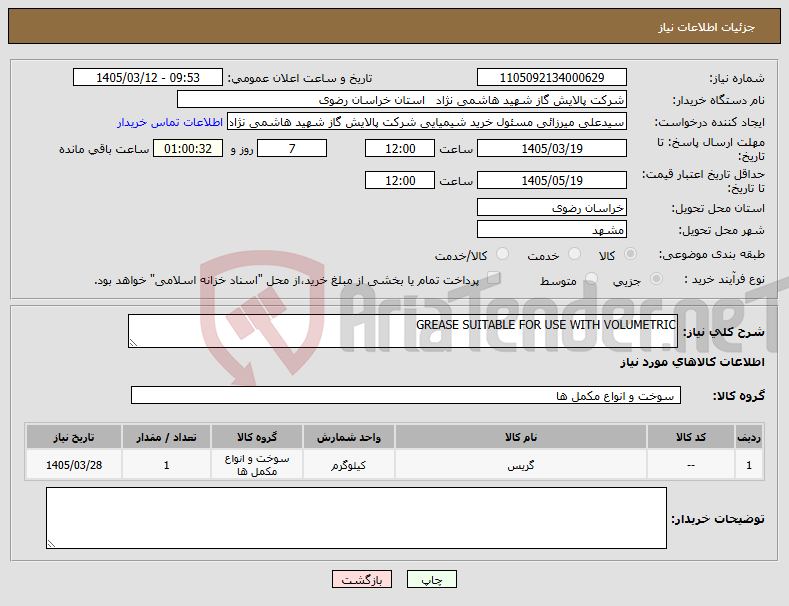Click the goods group field سوخت و انواع مکمل ها
789x606 pixels.
(x=406, y=396)
